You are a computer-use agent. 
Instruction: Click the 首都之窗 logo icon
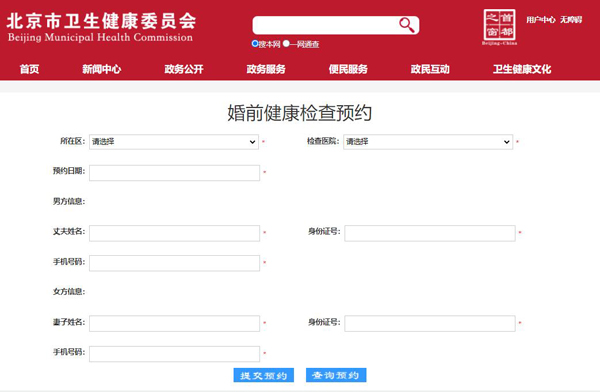point(499,27)
